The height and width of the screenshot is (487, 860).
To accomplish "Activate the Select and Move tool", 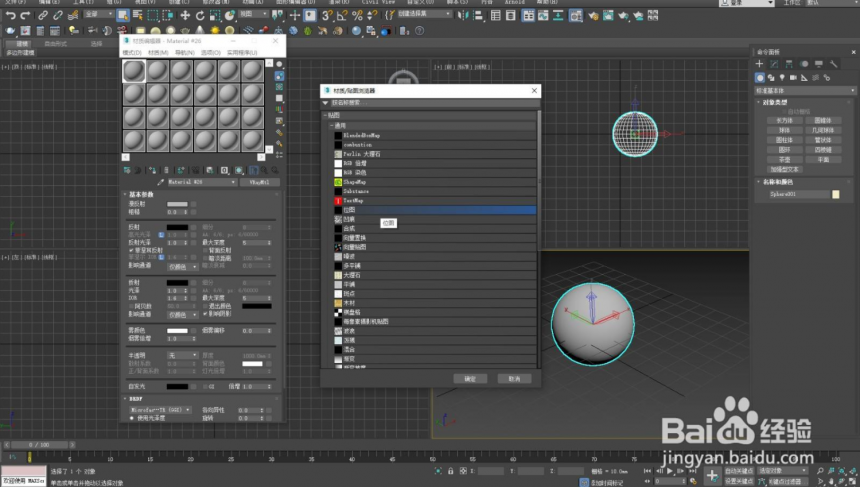I will pos(185,15).
